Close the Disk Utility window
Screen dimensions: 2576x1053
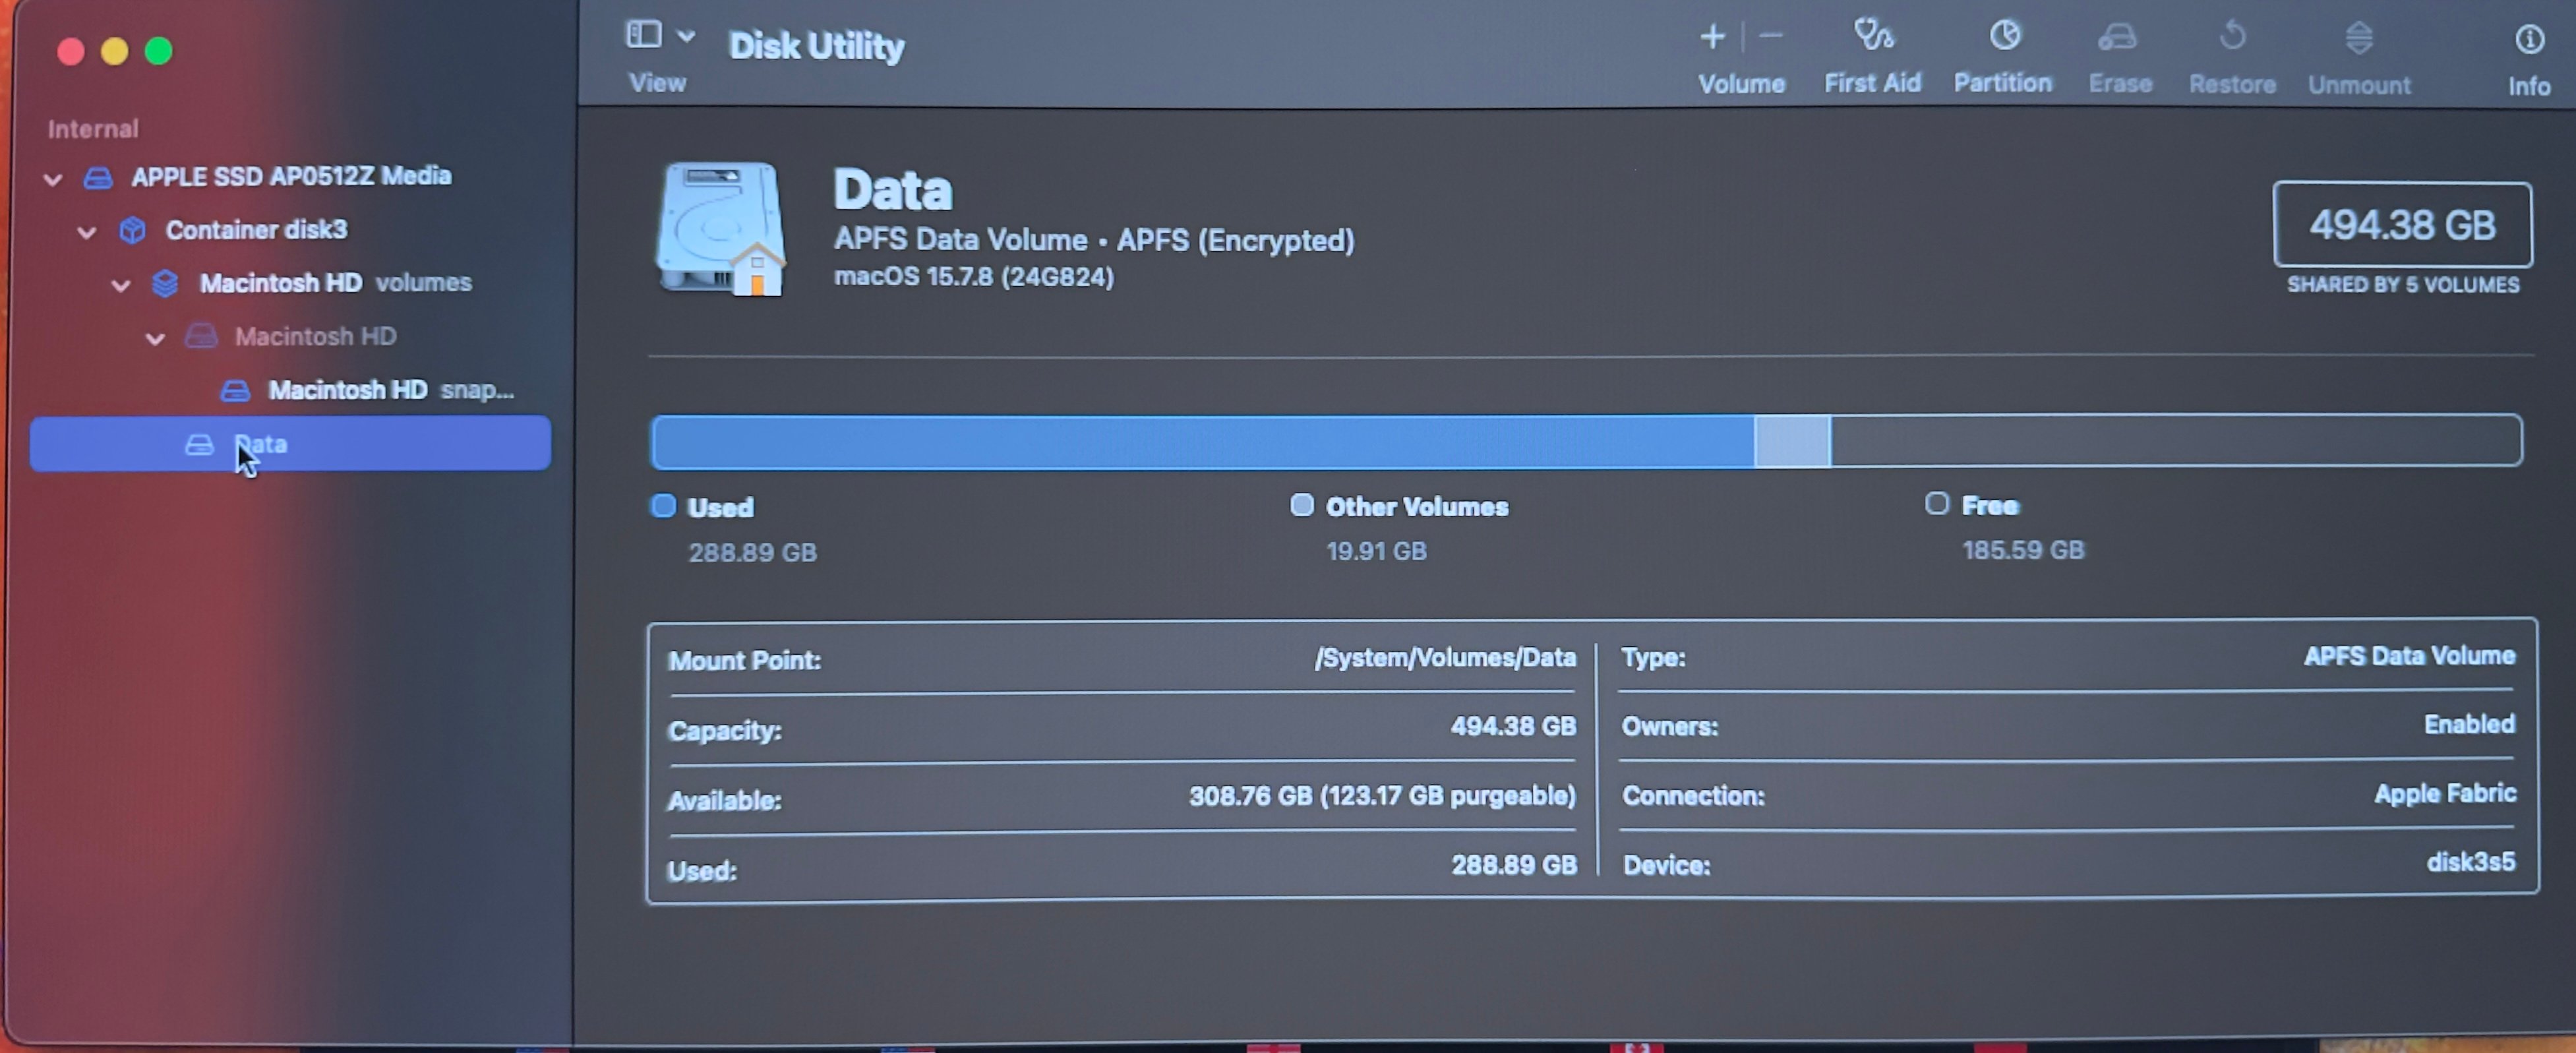point(70,51)
